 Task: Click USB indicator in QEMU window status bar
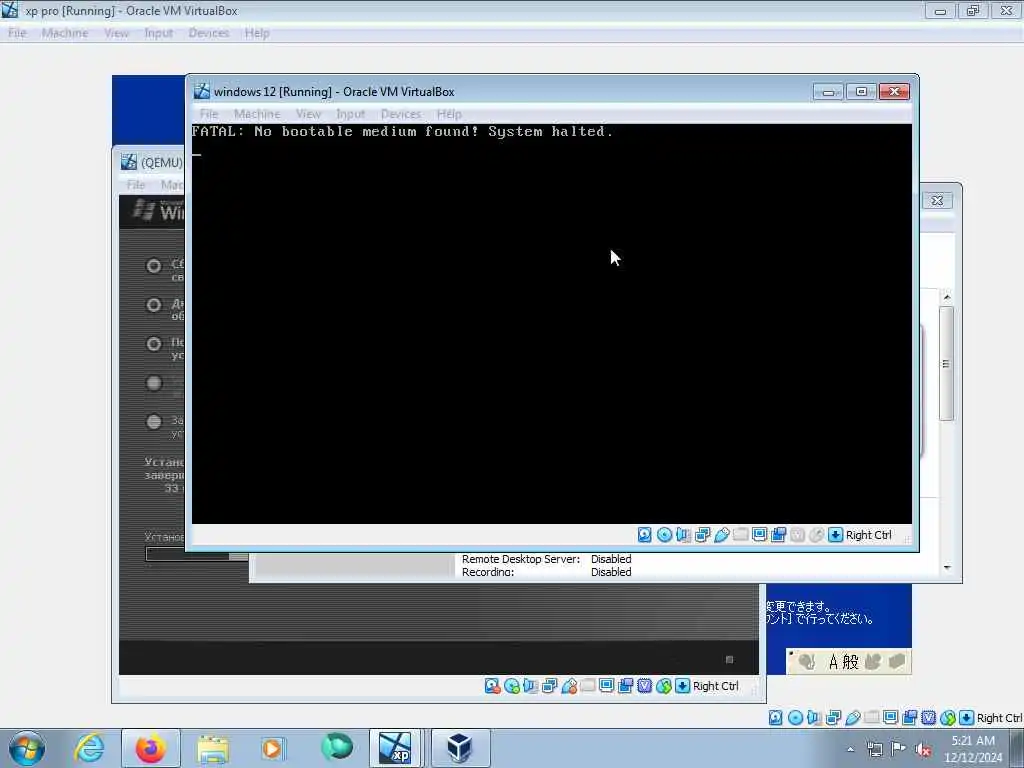click(x=569, y=686)
